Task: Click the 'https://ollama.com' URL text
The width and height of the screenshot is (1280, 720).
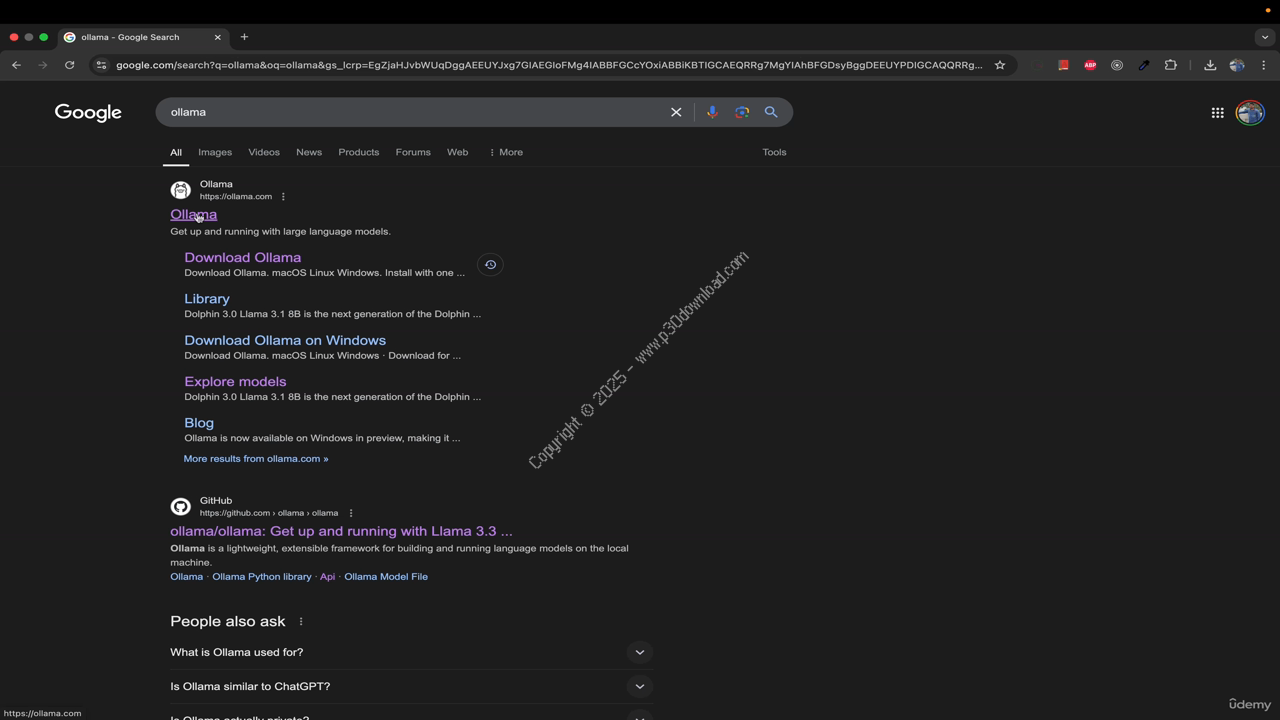Action: [236, 197]
